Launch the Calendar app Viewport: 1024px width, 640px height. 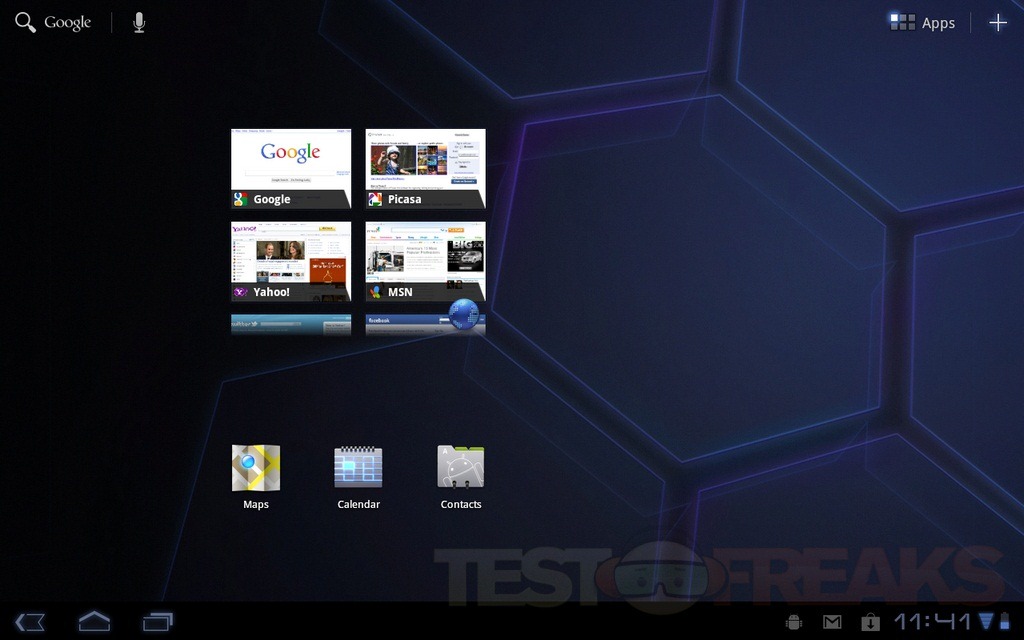[358, 468]
